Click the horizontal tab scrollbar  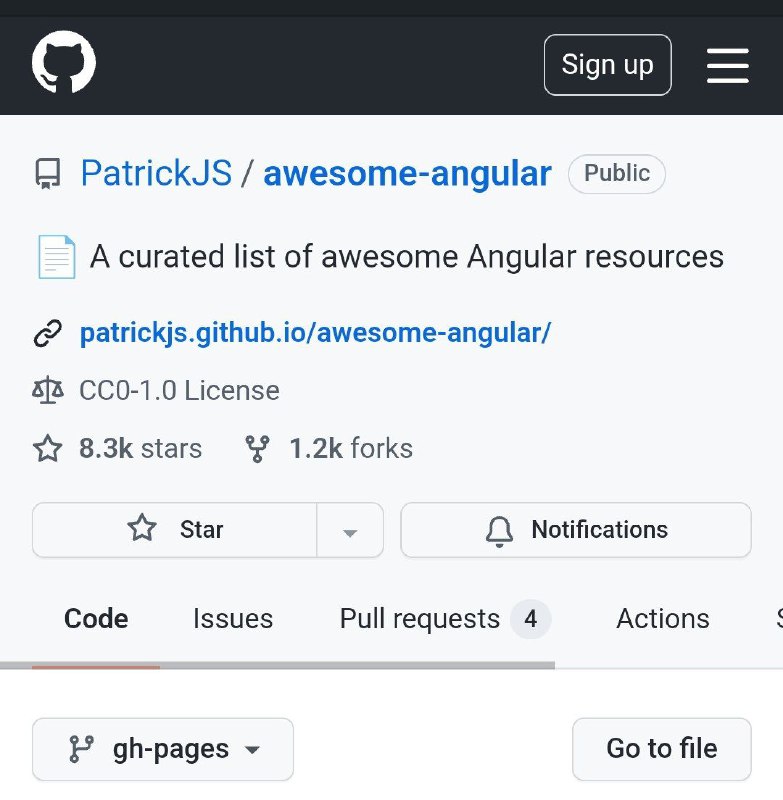[x=277, y=665]
